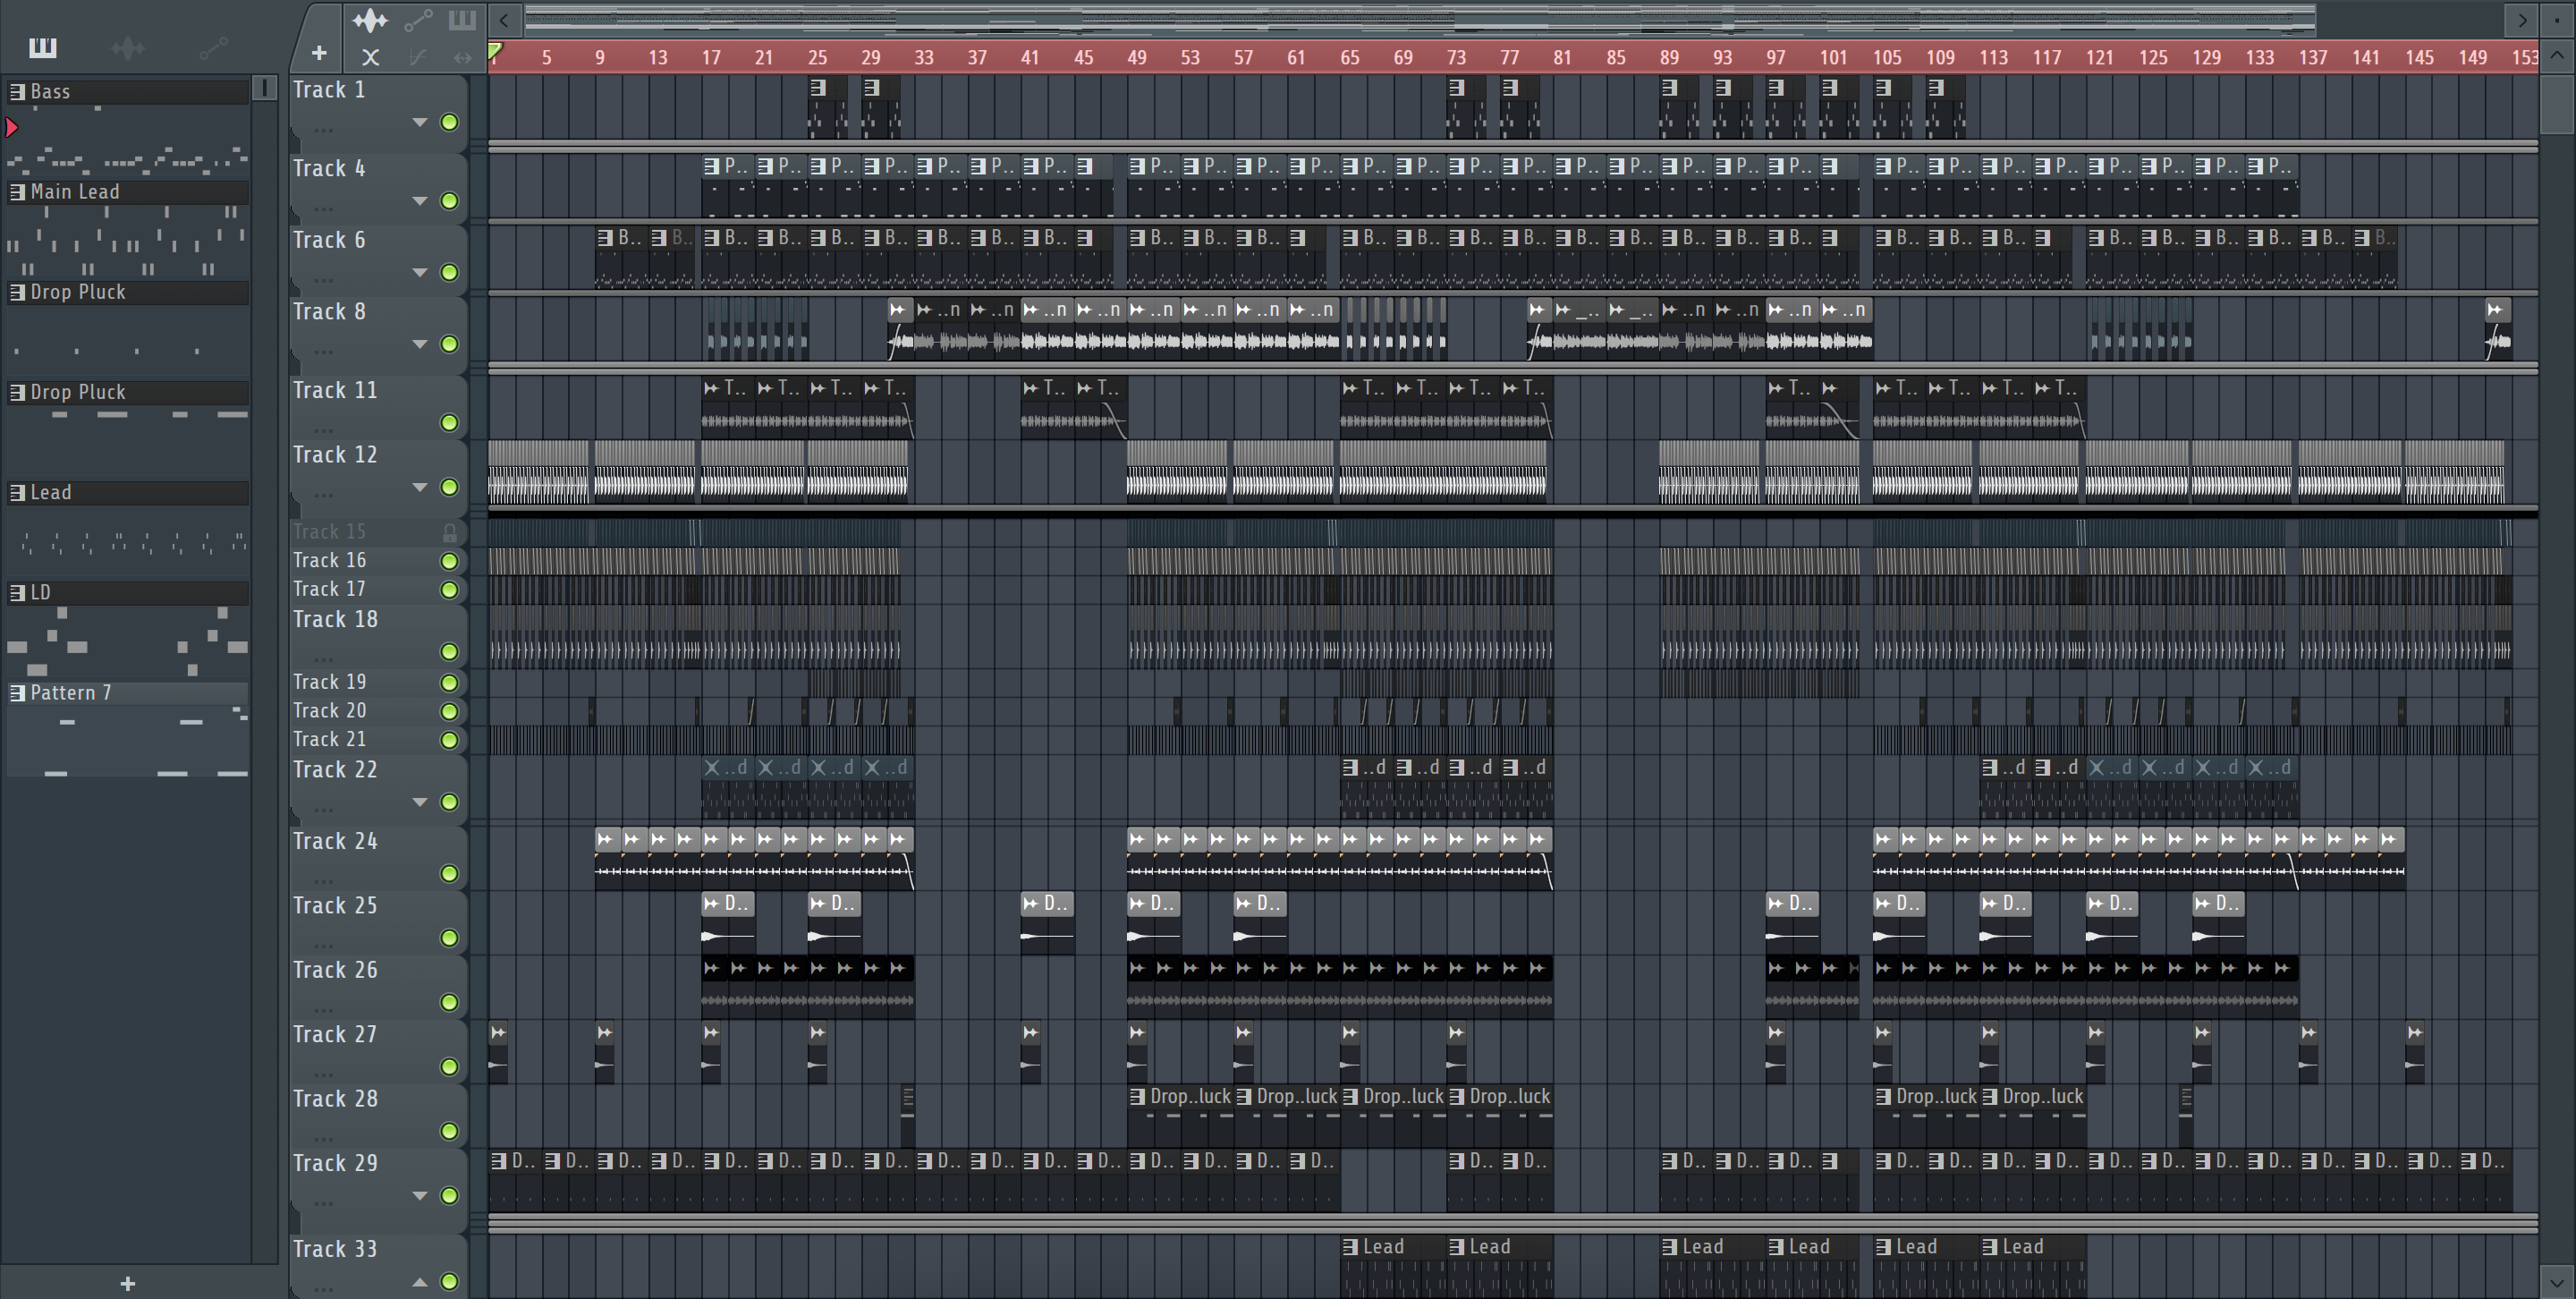The height and width of the screenshot is (1299, 2576).
Task: Mute Track 4 with its green light
Action: click(450, 201)
